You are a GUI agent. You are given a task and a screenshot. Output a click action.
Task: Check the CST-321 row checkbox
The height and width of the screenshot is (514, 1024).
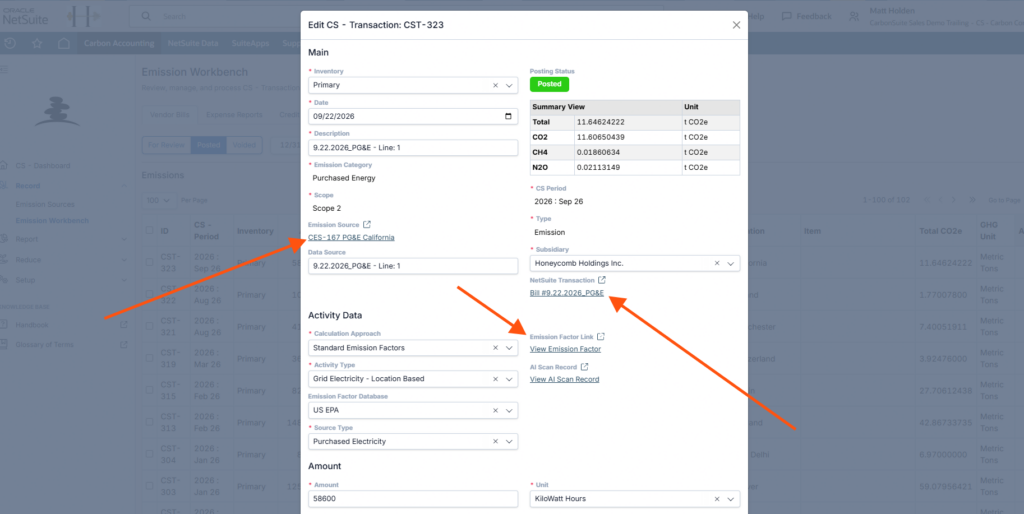coord(150,327)
